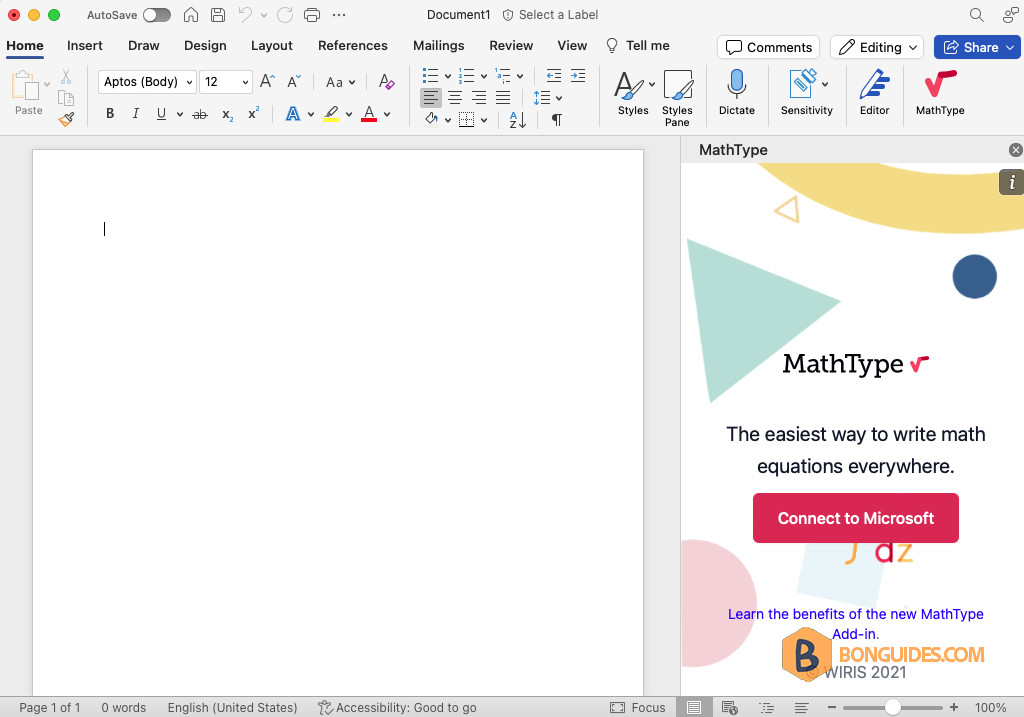Click Connect to Microsoft button
The image size is (1024, 717).
click(x=856, y=518)
